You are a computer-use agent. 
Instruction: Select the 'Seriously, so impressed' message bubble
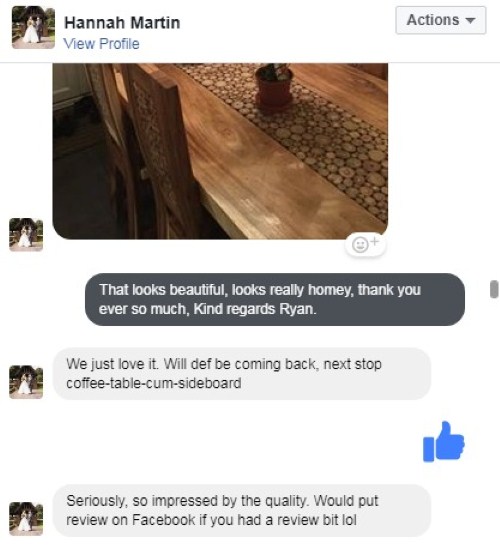click(242, 511)
